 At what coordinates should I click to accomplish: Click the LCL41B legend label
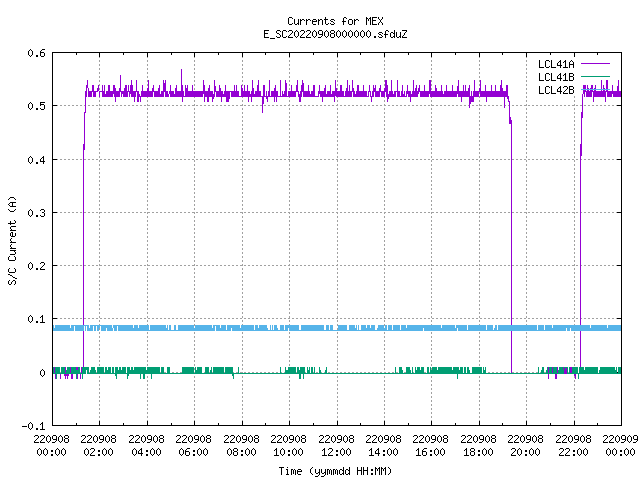(556, 77)
